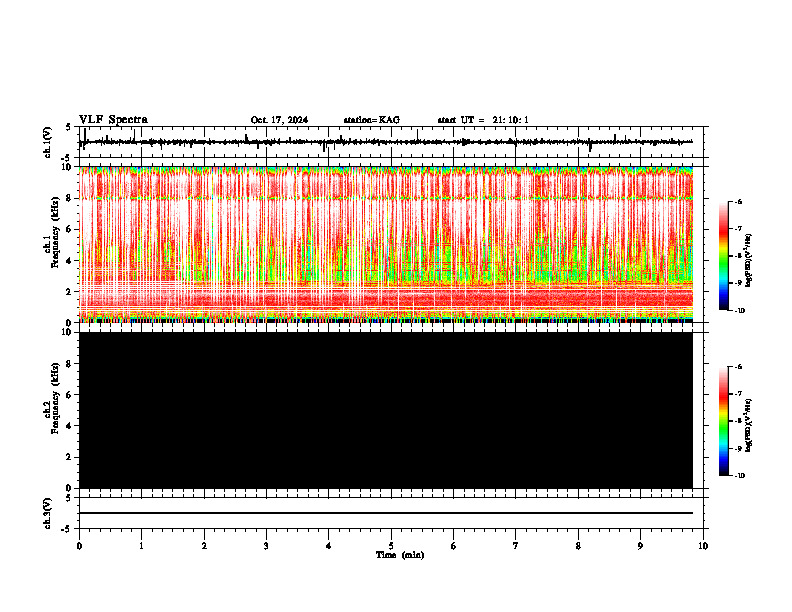Click inside the ch.1 colored spectrogram panel
Image resolution: width=792 pixels, height=612 pixels.
click(x=386, y=244)
